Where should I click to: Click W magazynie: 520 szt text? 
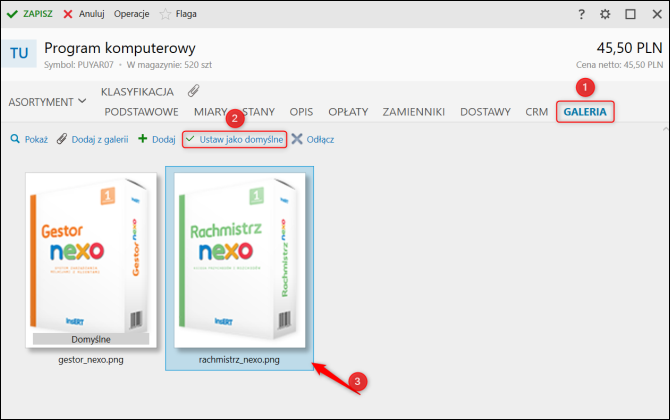point(169,65)
